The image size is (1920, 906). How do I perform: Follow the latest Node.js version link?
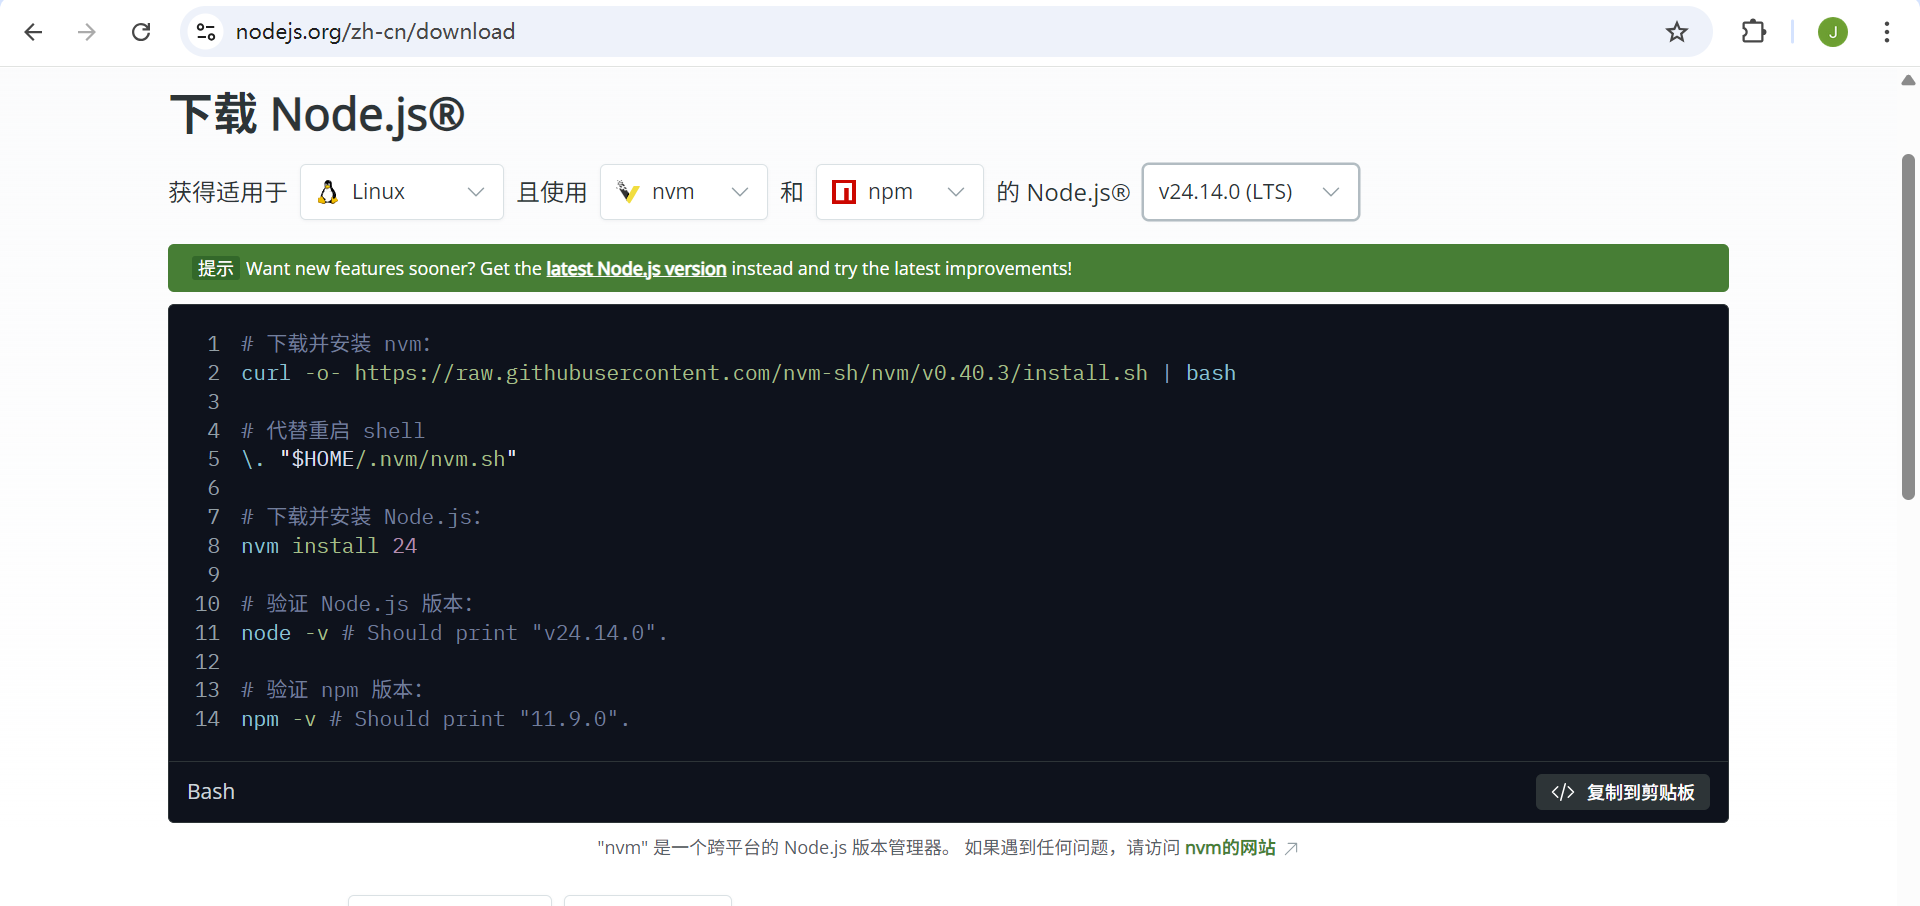click(x=636, y=269)
